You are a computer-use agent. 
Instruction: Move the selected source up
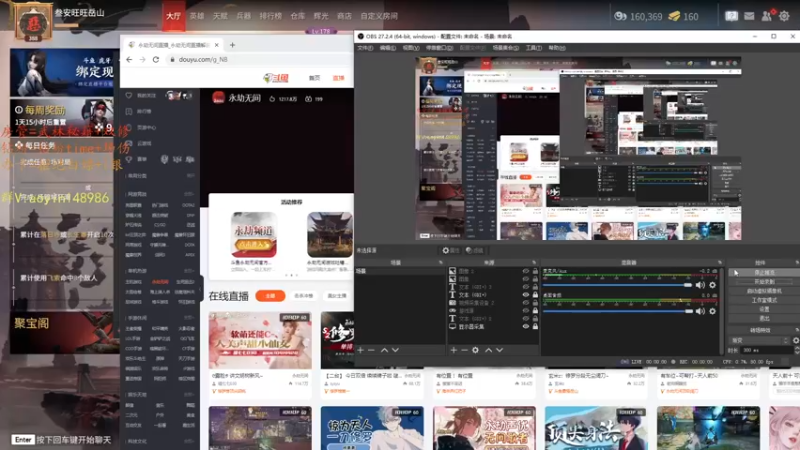click(488, 350)
